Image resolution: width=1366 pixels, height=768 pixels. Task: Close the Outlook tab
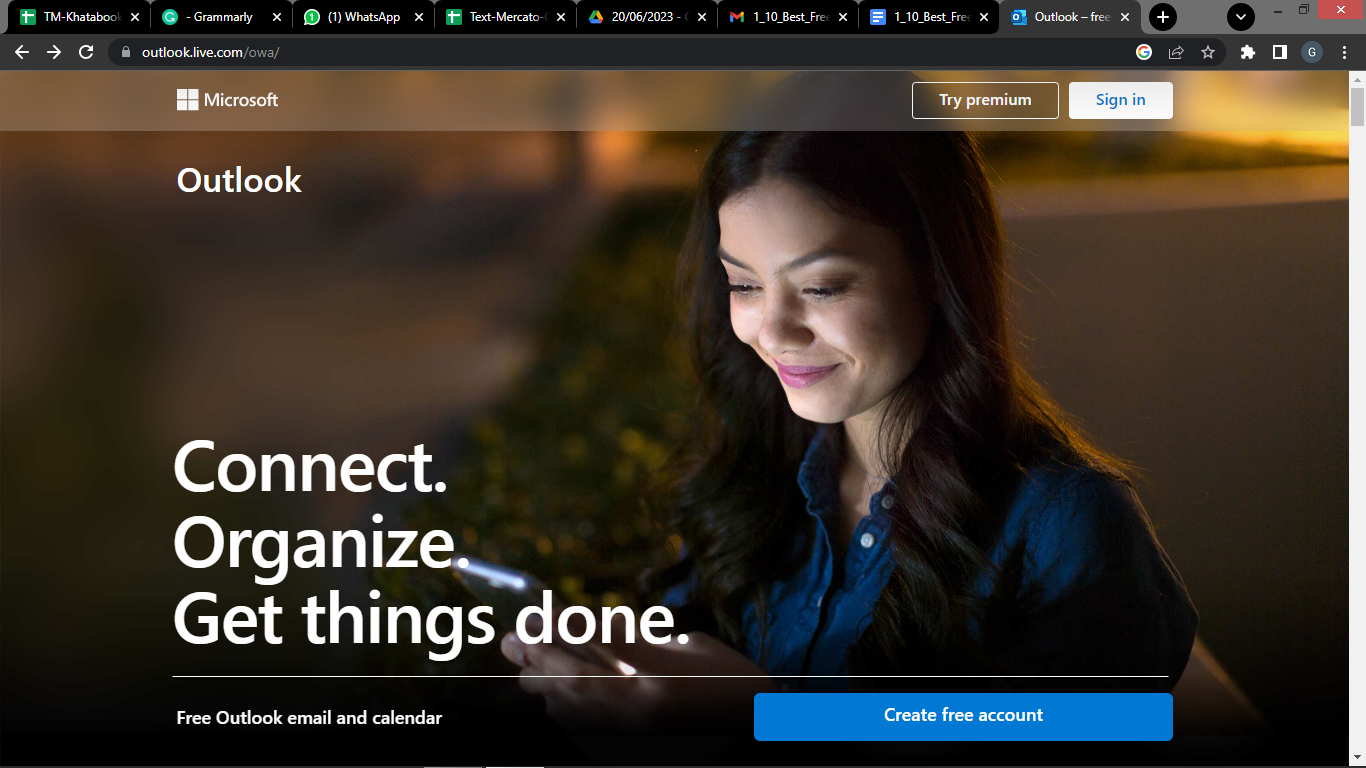[x=1125, y=17]
